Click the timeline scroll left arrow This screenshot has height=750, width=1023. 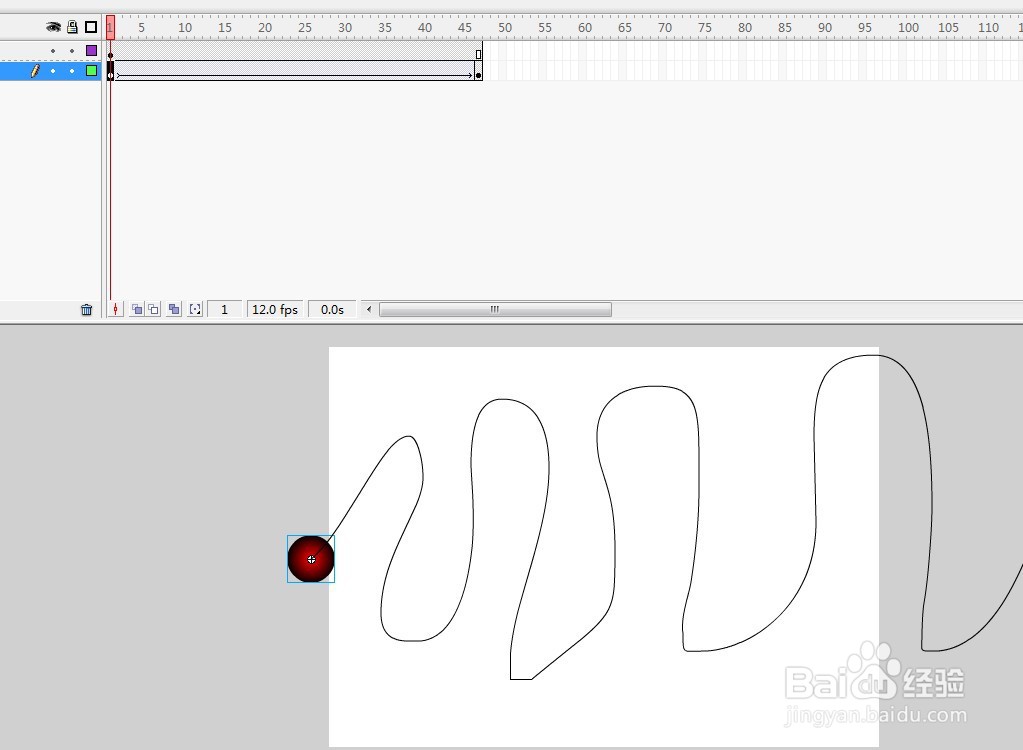(x=369, y=309)
